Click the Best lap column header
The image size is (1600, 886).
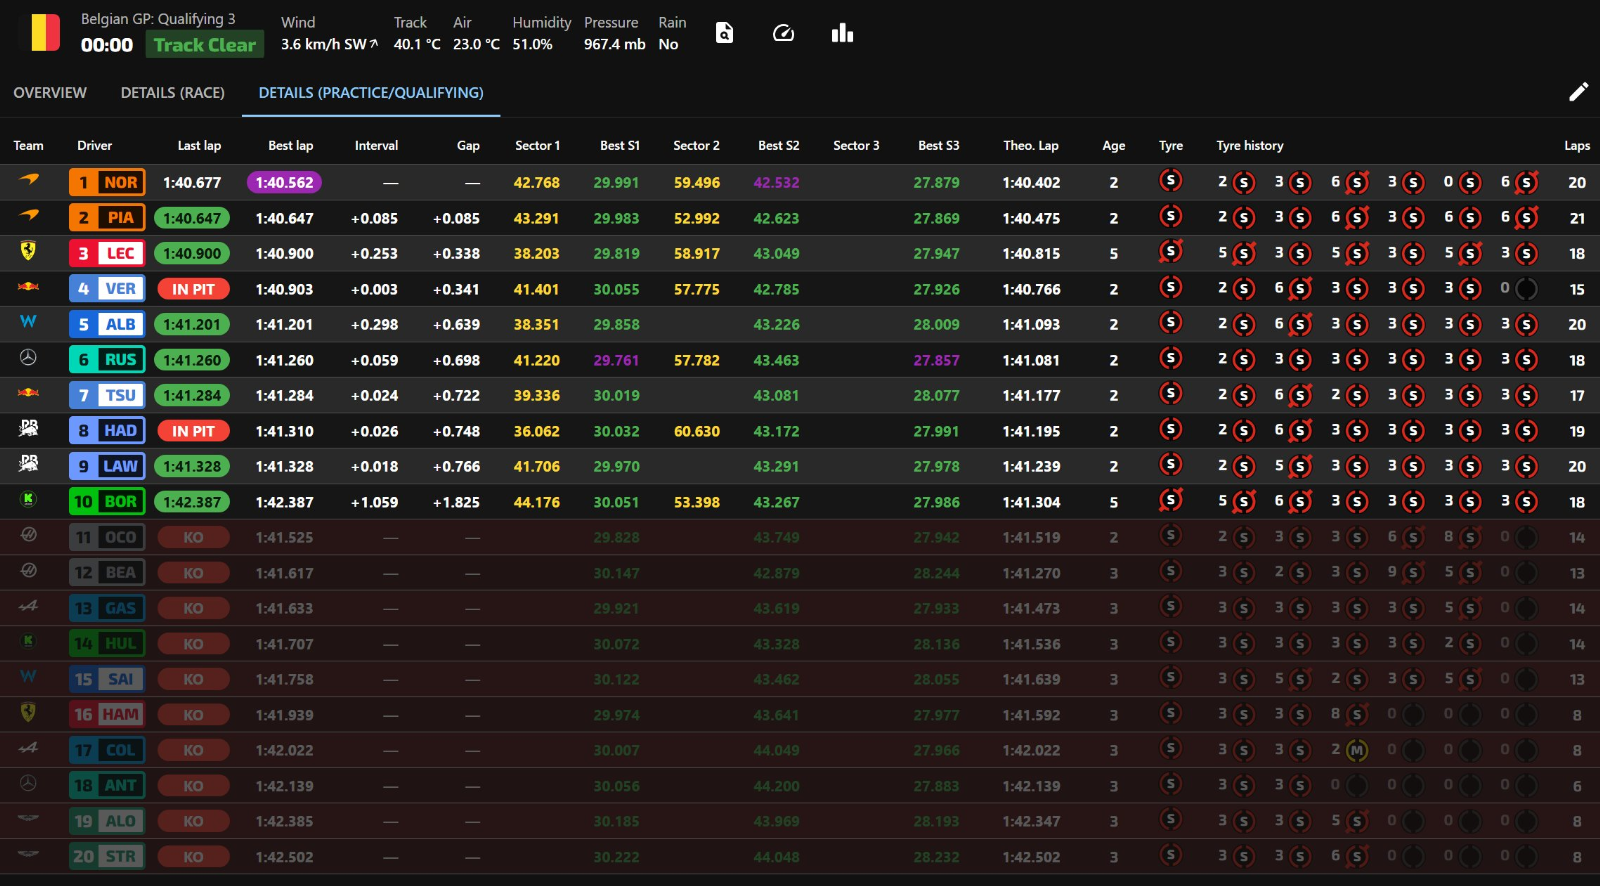click(x=290, y=146)
